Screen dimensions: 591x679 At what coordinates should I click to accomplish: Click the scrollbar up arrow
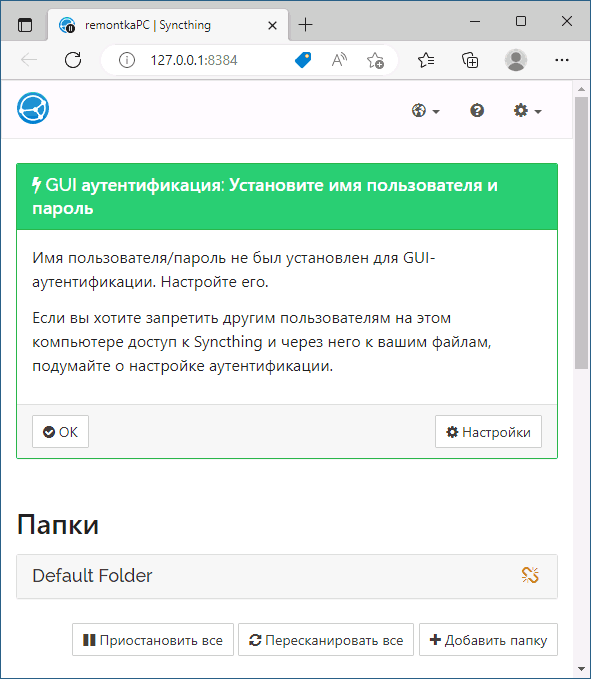click(581, 89)
